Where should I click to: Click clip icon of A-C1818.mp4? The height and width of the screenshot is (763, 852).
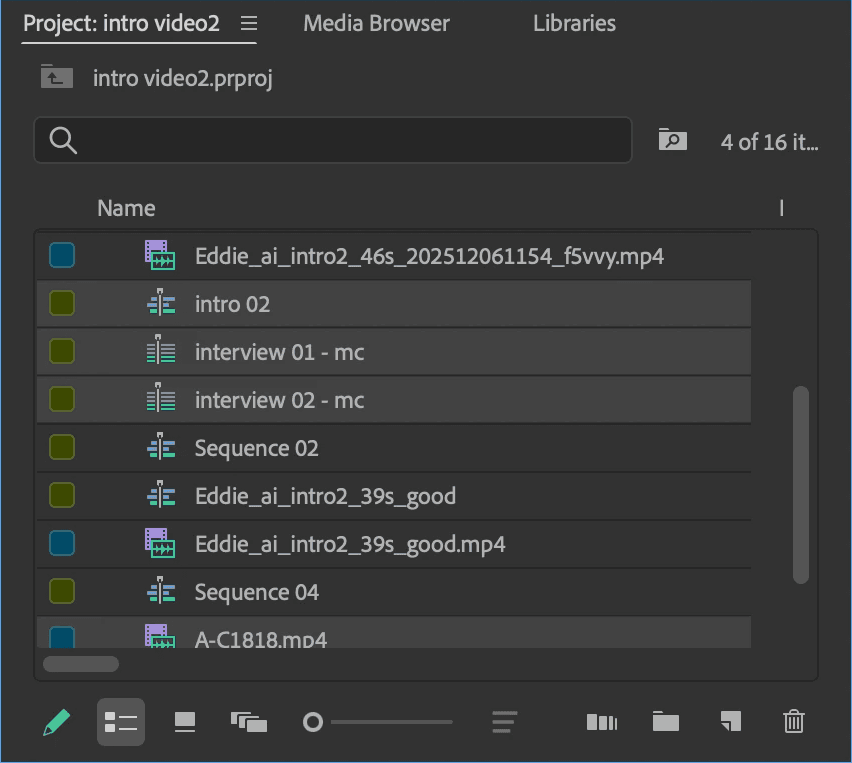tap(160, 636)
